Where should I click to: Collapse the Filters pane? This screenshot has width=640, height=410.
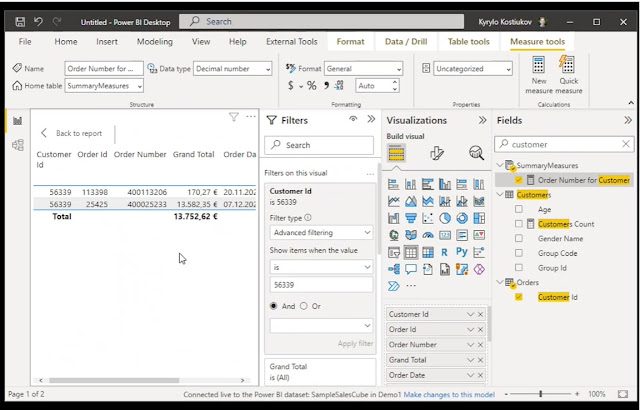point(371,120)
